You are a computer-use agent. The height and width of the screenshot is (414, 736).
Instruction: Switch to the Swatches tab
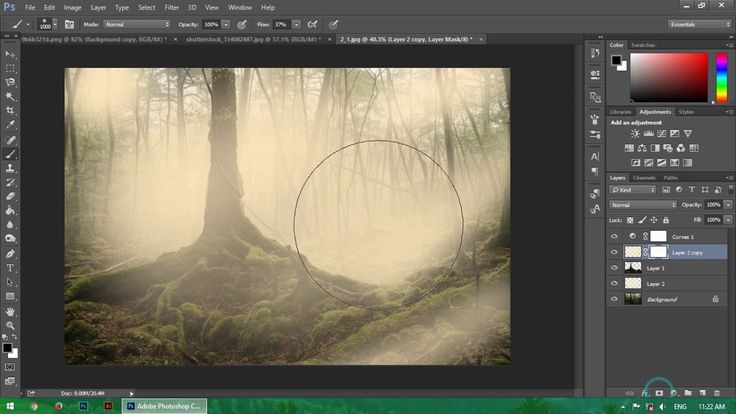(643, 45)
